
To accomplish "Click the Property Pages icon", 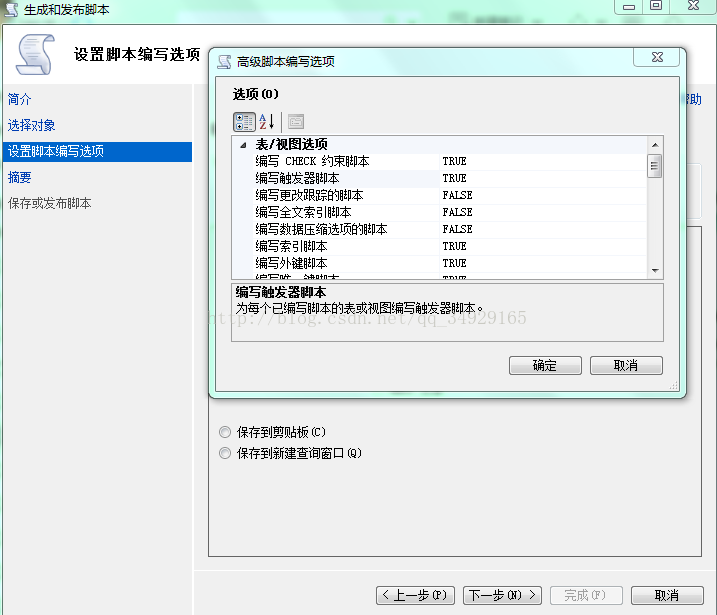I will tap(295, 122).
